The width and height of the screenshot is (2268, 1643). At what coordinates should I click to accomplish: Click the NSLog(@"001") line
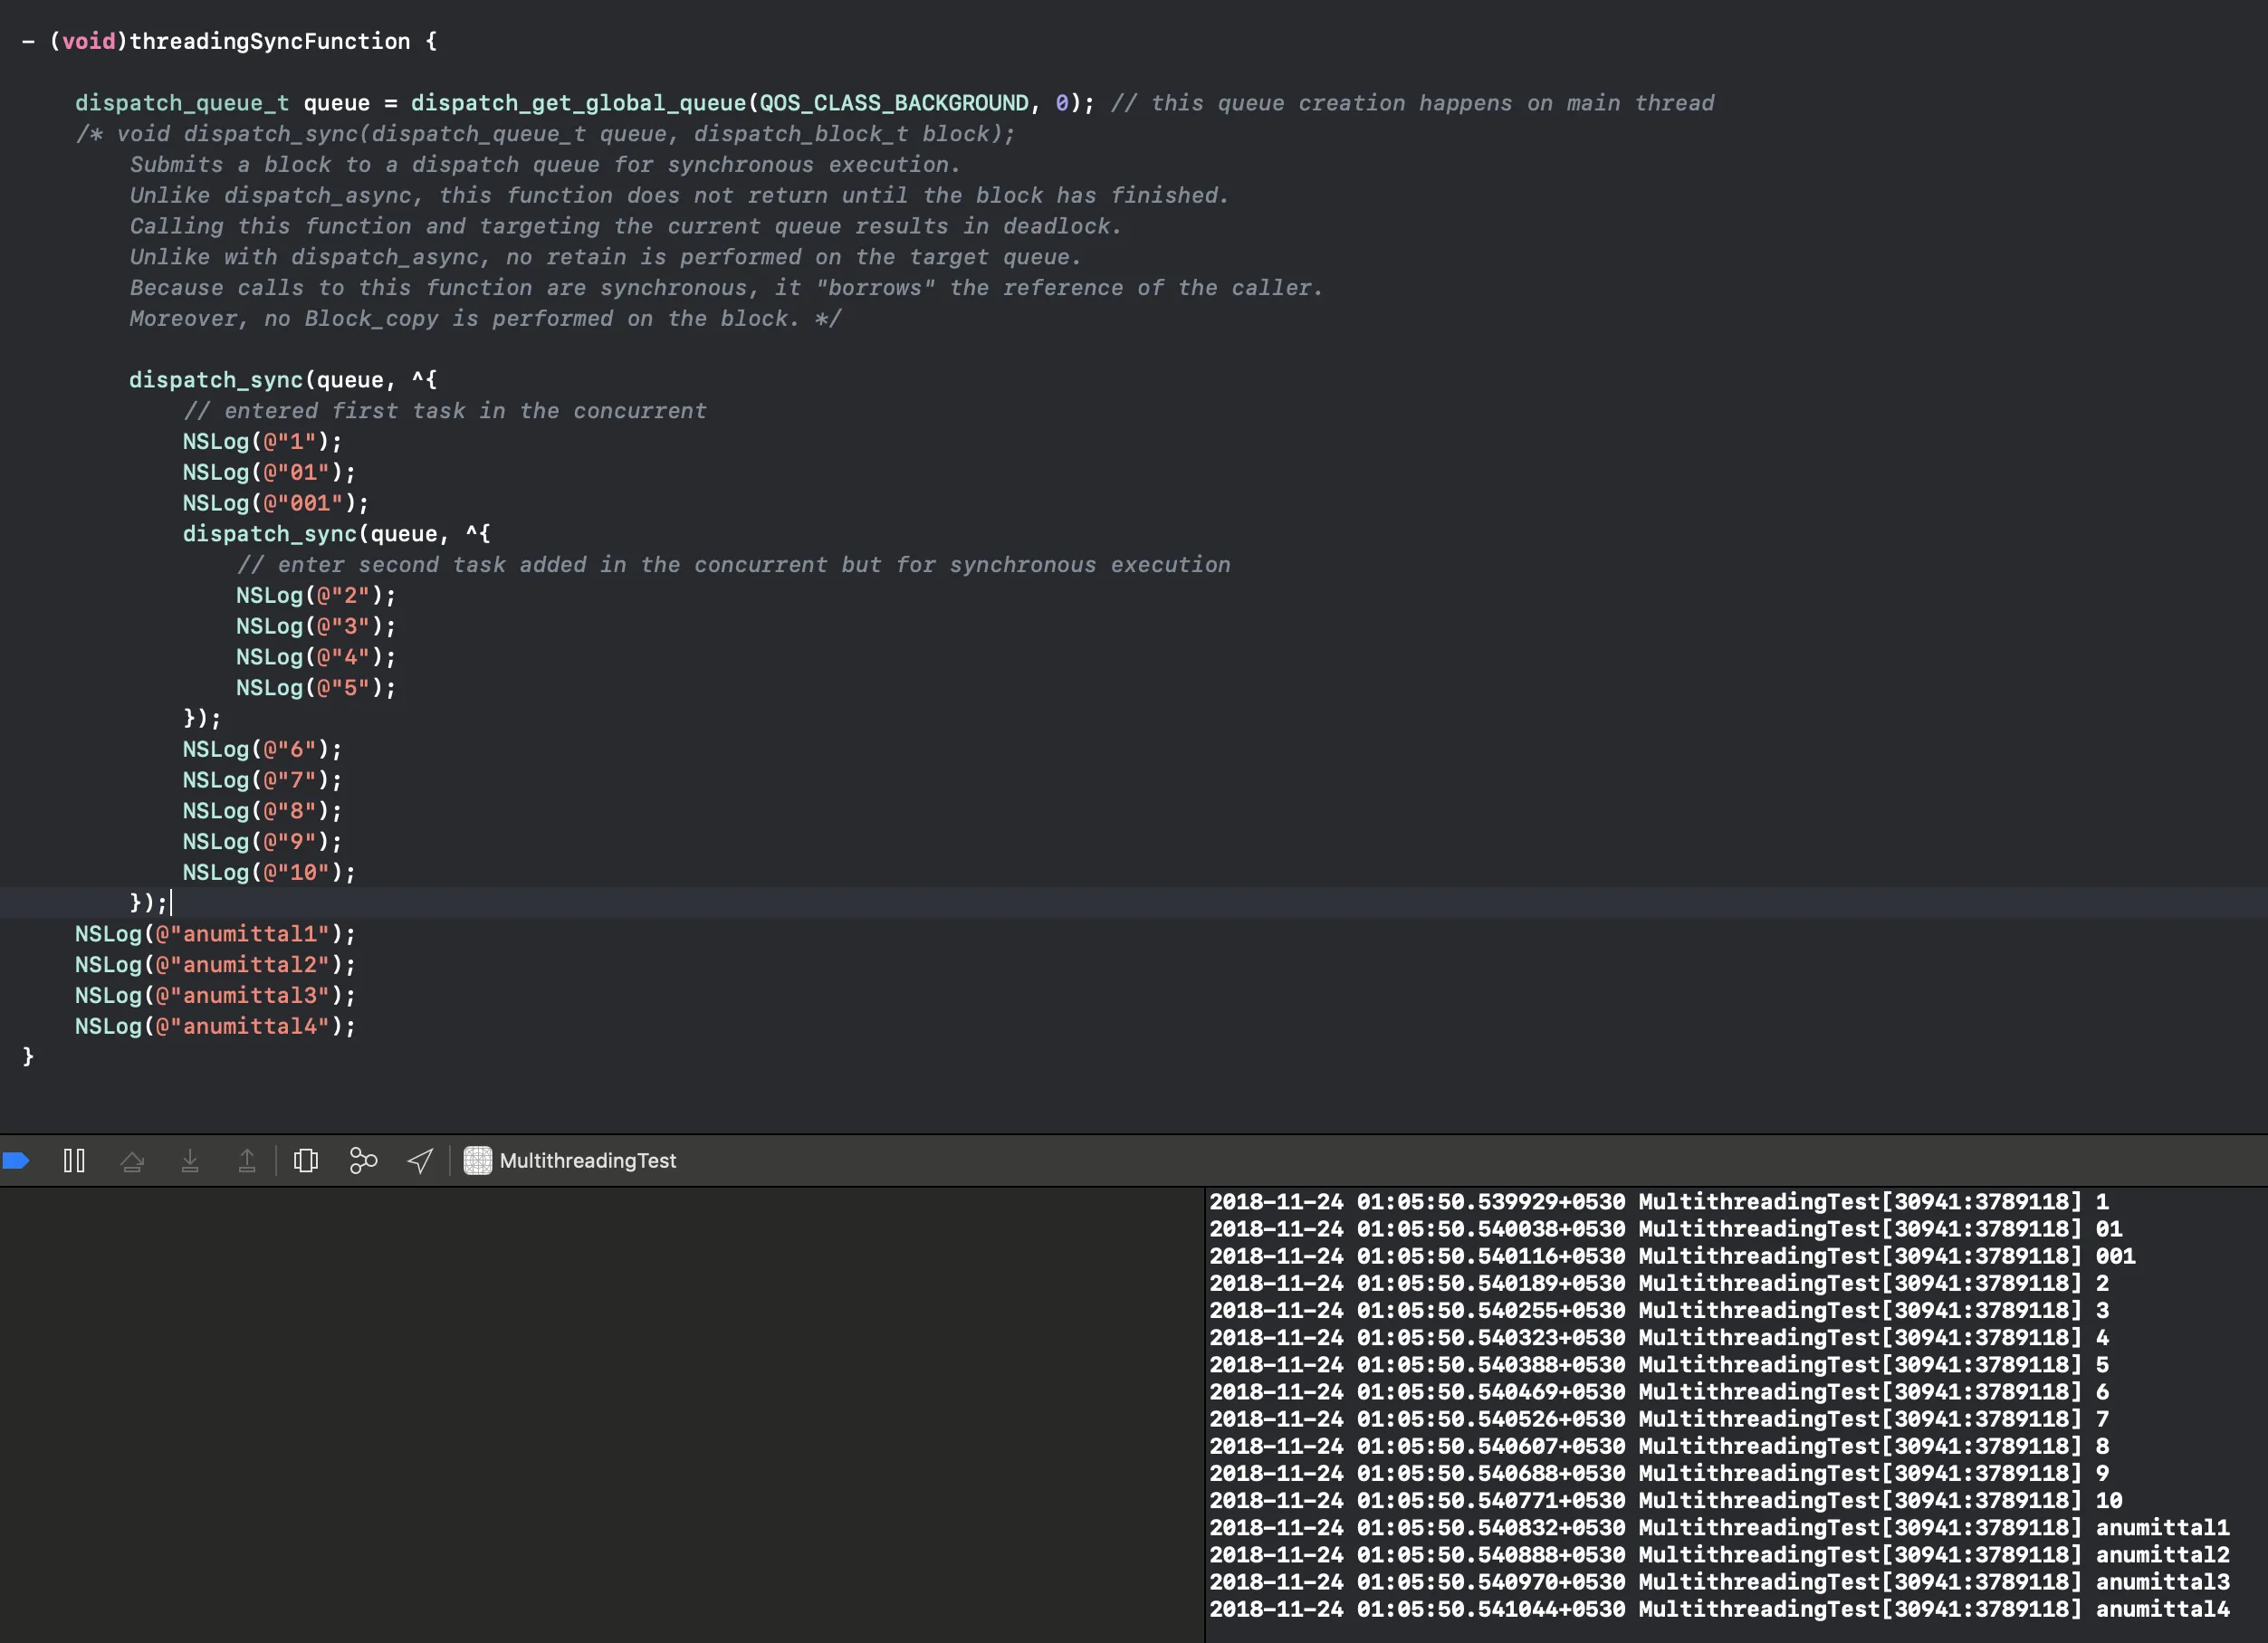pyautogui.click(x=276, y=503)
